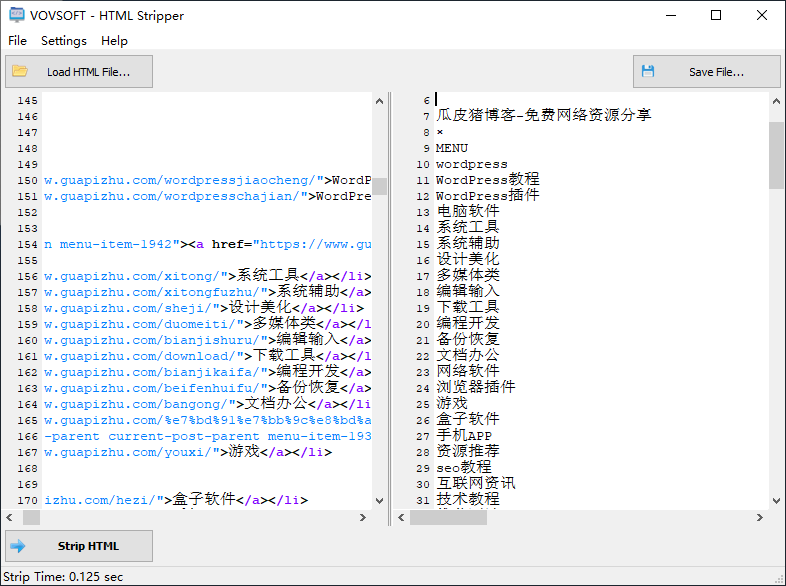Click the VOVSOFT app icon in title bar
Viewport: 786px width, 586px height.
[16, 15]
